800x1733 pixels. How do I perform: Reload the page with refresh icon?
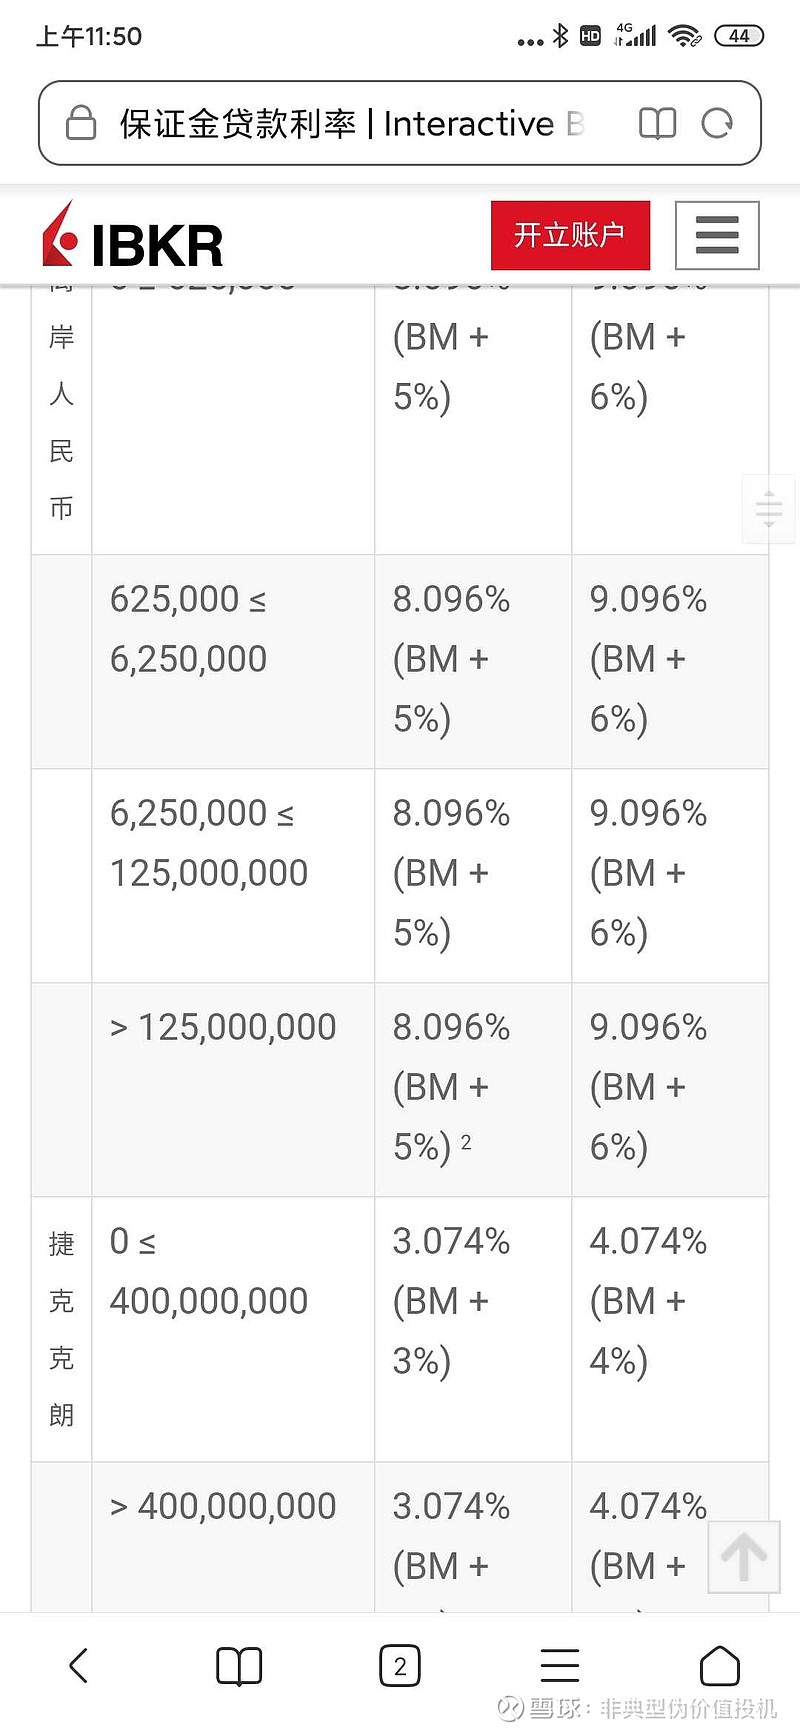pyautogui.click(x=717, y=123)
